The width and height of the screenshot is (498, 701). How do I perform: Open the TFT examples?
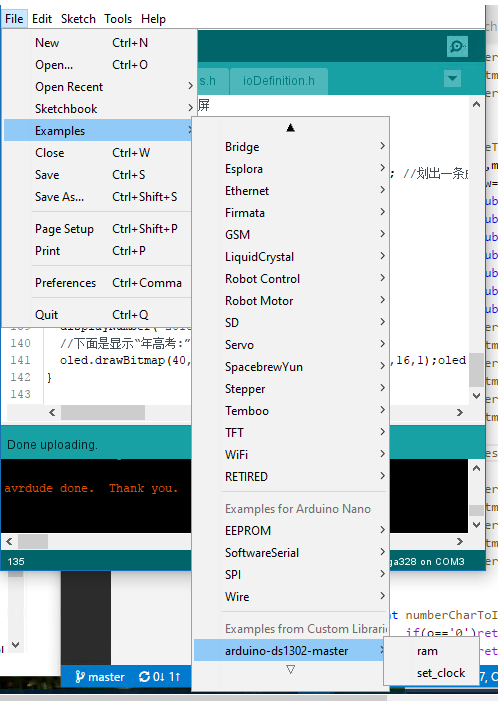click(x=291, y=433)
